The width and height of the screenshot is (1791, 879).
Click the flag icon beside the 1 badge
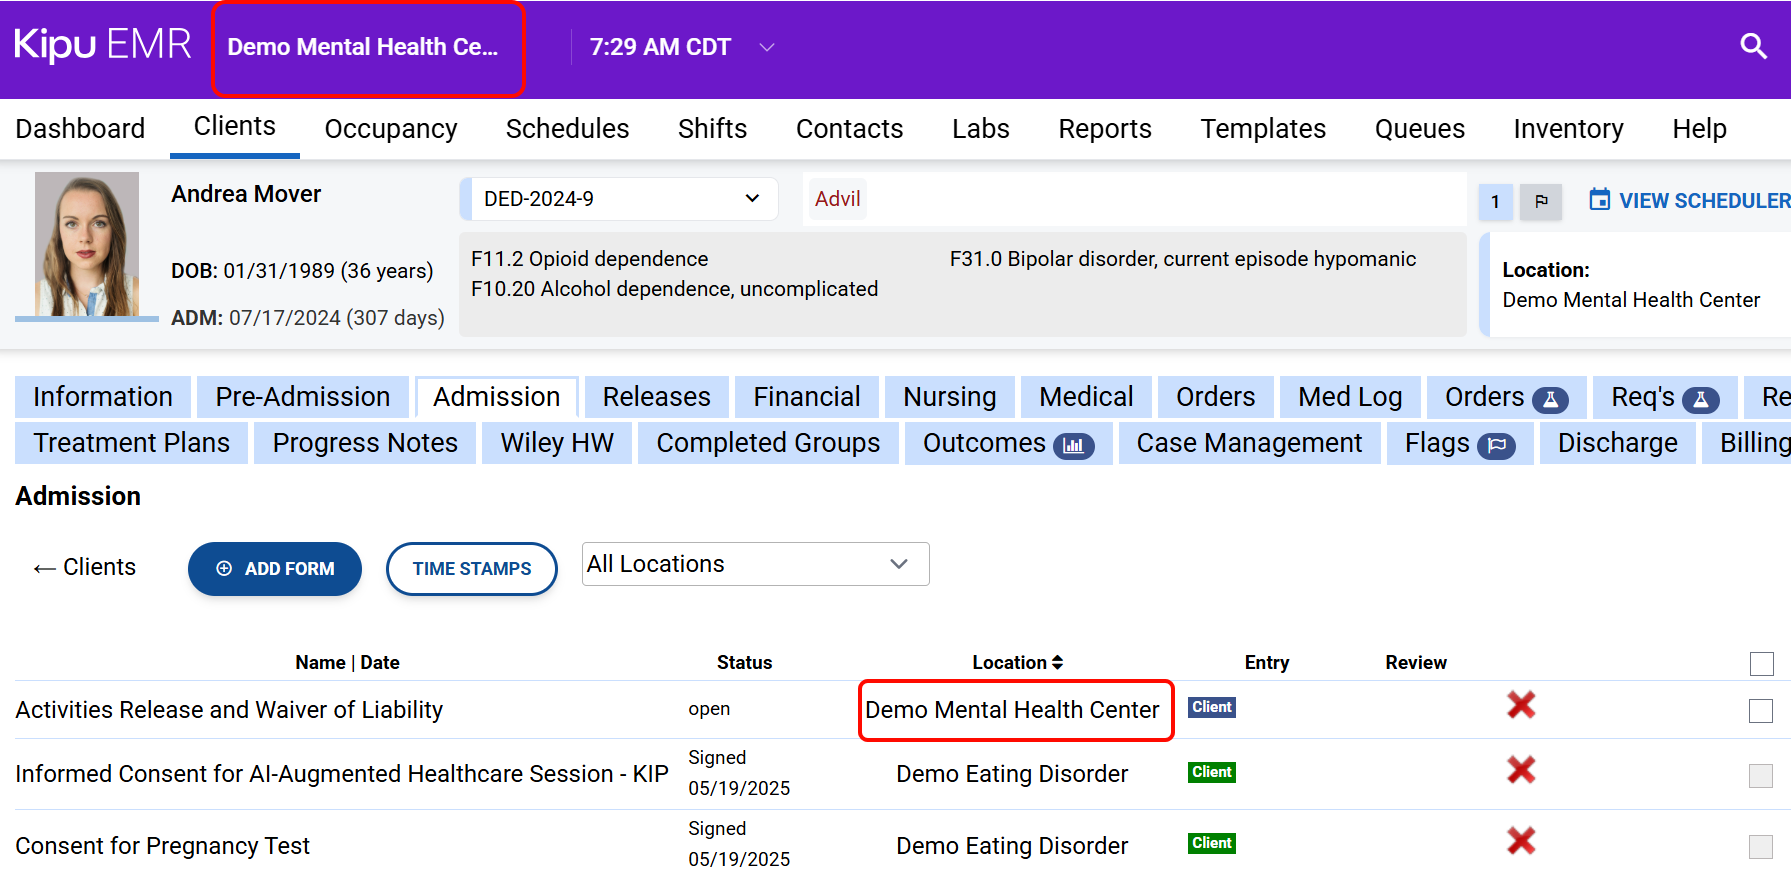coord(1541,202)
